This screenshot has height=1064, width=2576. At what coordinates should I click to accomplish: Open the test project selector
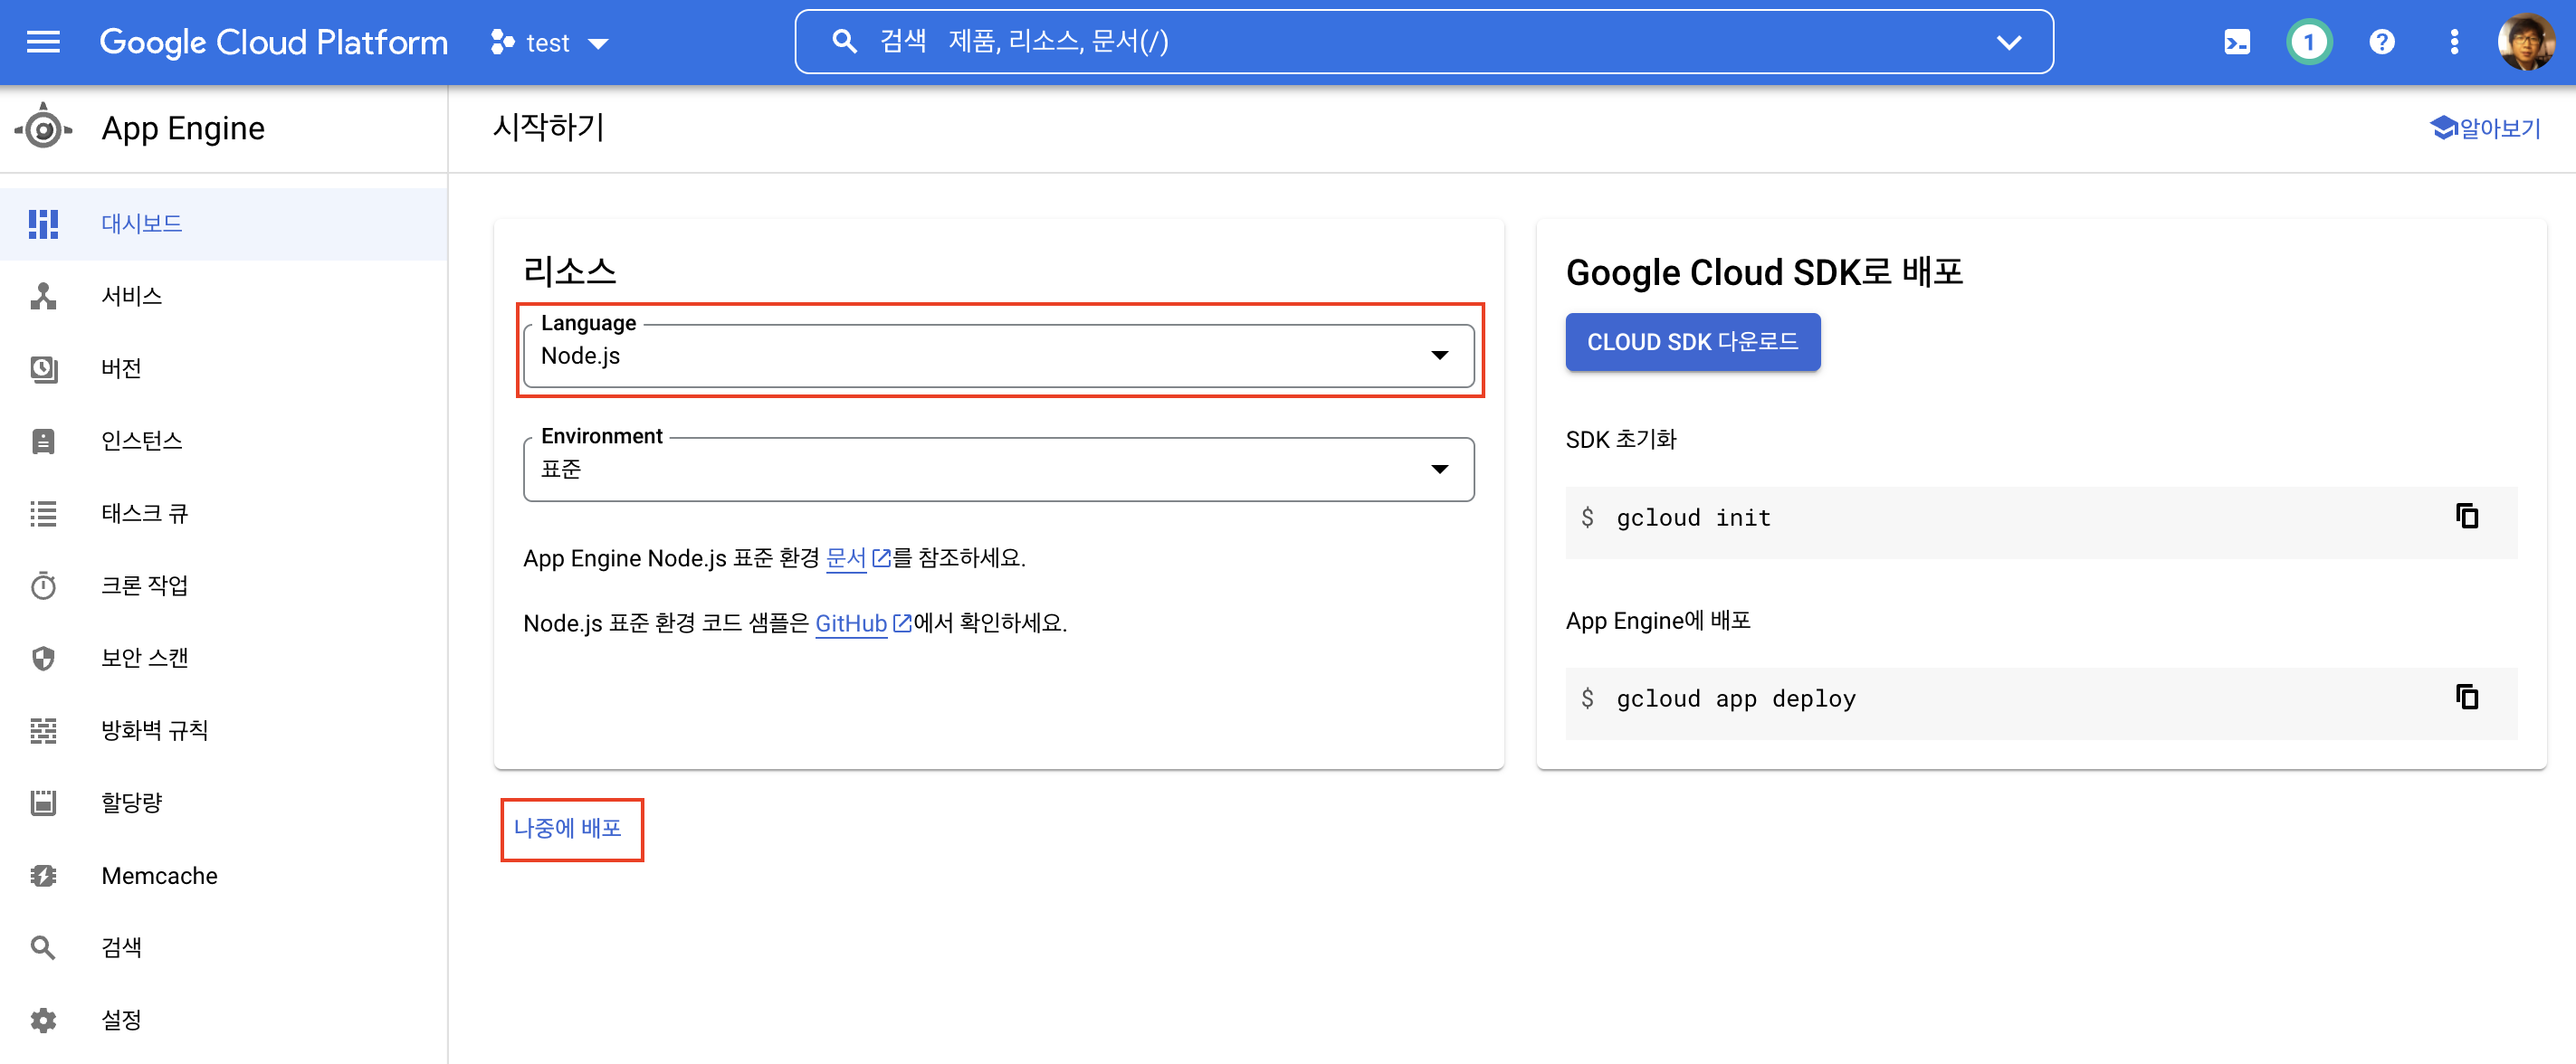[x=549, y=43]
